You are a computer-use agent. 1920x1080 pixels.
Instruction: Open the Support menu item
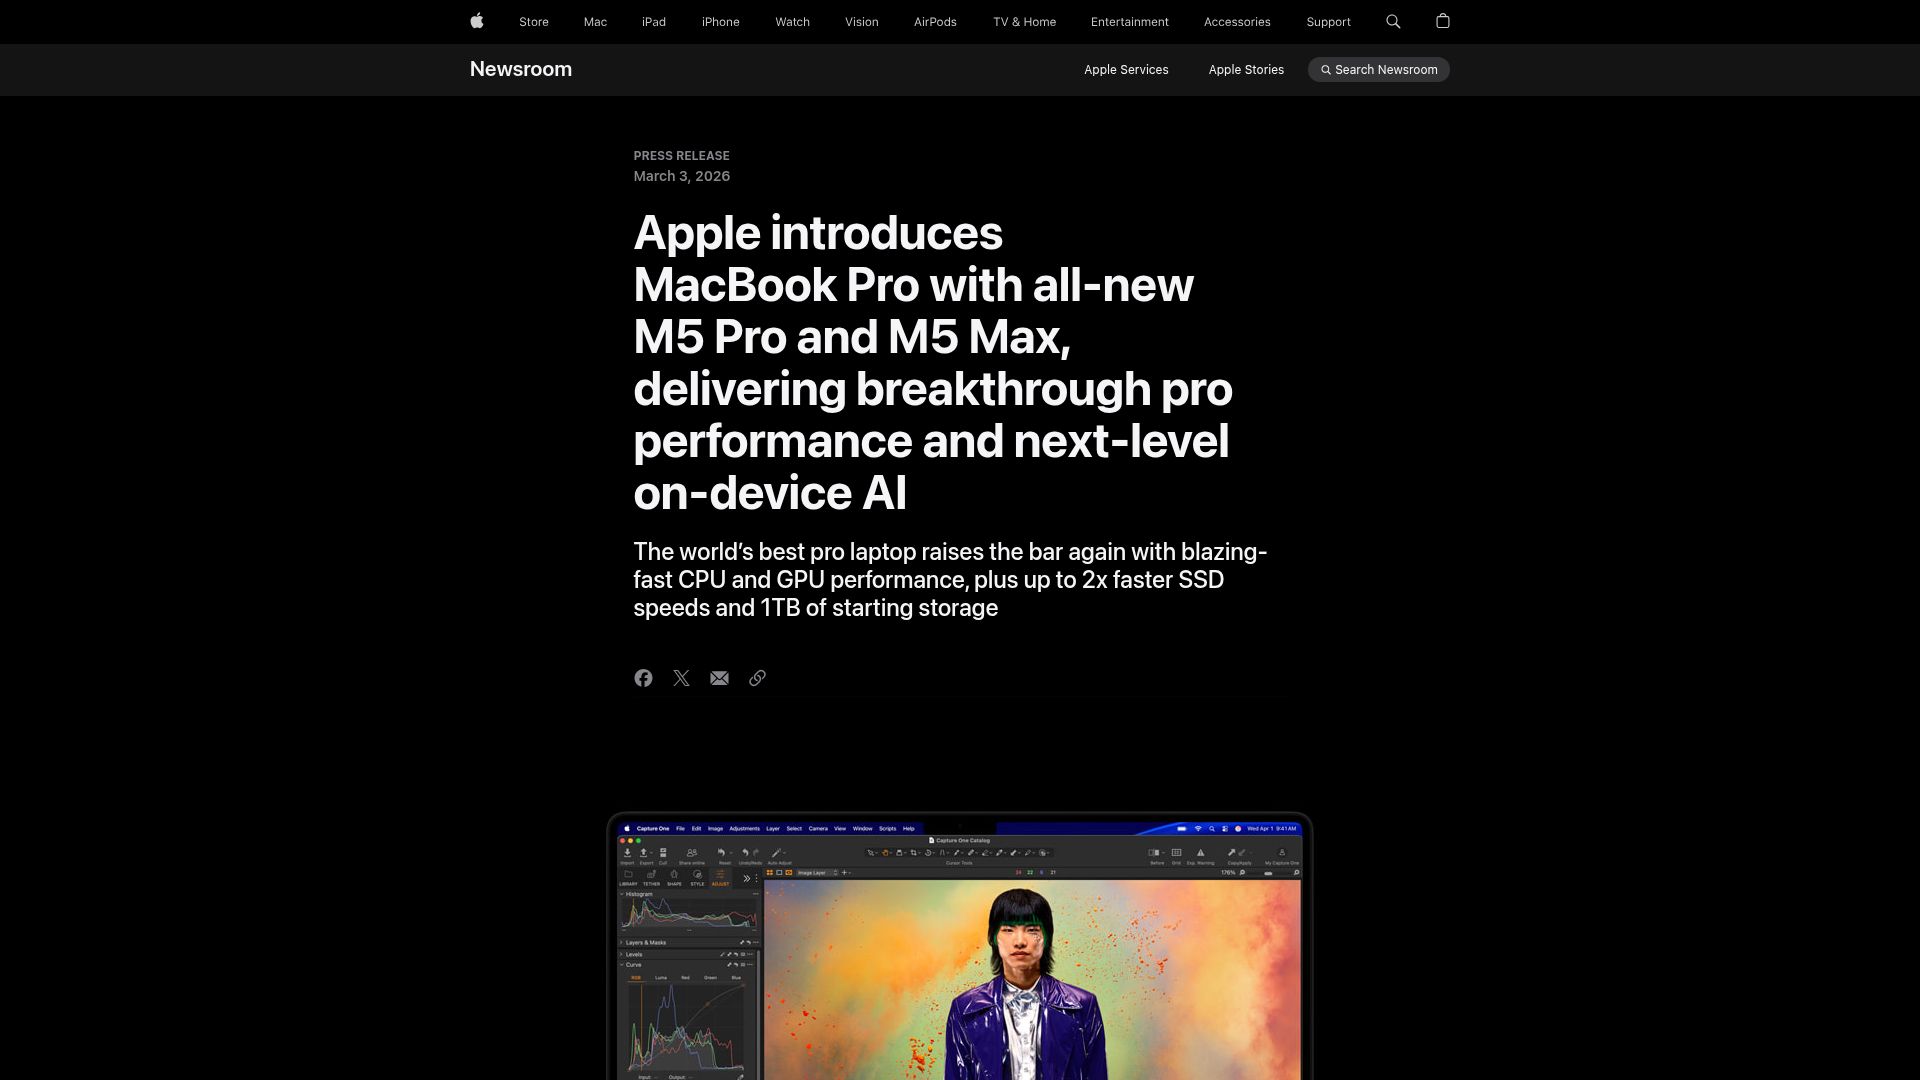(1328, 22)
